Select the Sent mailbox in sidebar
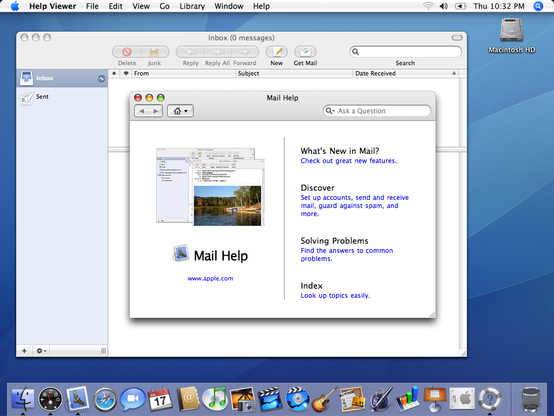554x416 pixels. (x=62, y=97)
